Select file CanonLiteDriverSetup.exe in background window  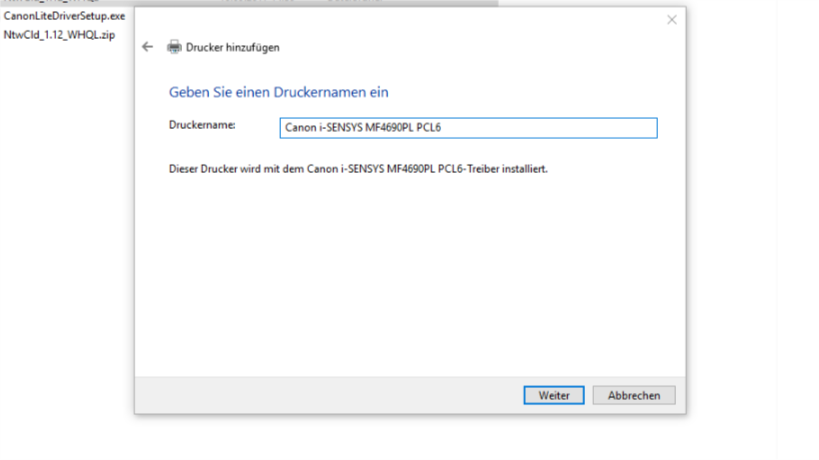coord(64,16)
